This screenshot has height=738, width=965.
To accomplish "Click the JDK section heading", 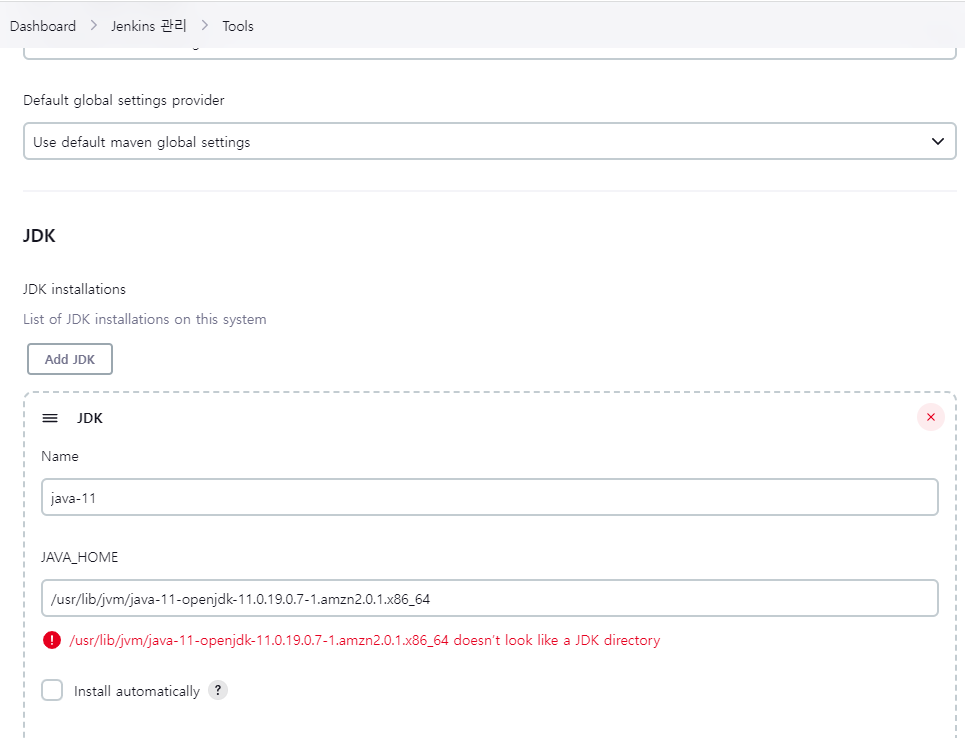I will [x=39, y=236].
